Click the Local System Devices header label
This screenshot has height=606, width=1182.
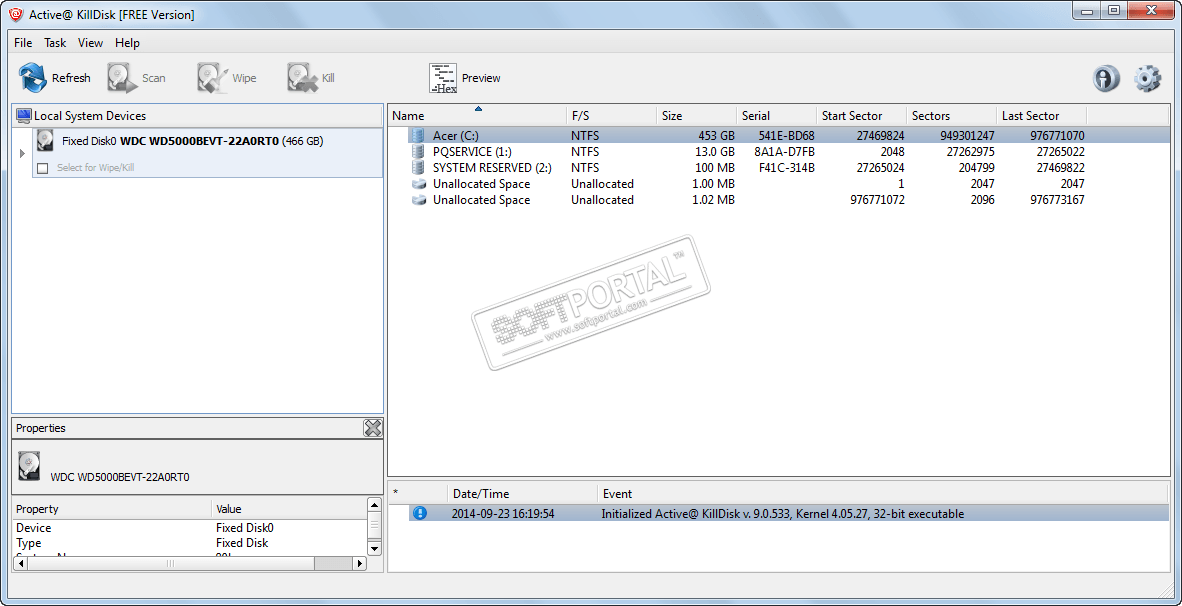coord(90,115)
